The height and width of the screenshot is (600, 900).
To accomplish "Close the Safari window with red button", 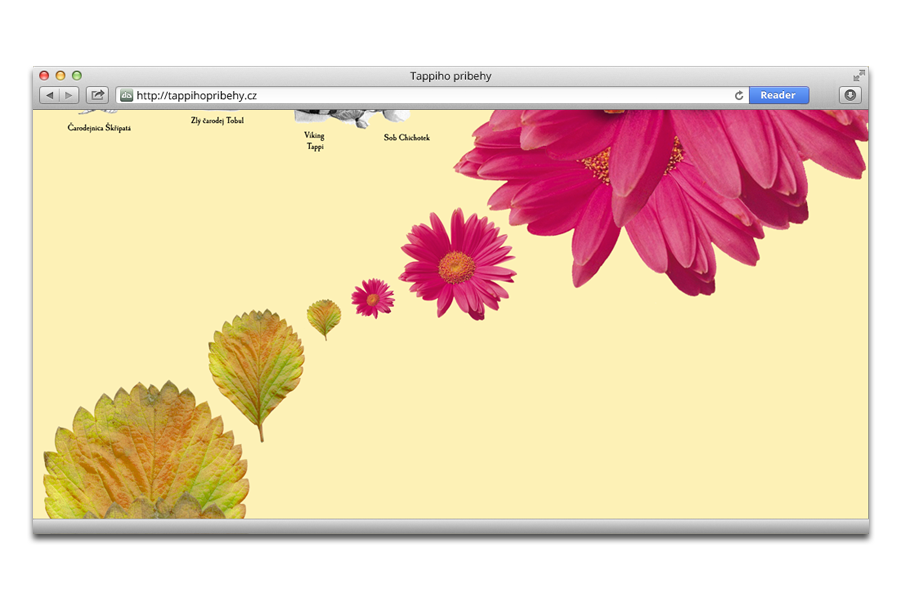I will (x=44, y=76).
